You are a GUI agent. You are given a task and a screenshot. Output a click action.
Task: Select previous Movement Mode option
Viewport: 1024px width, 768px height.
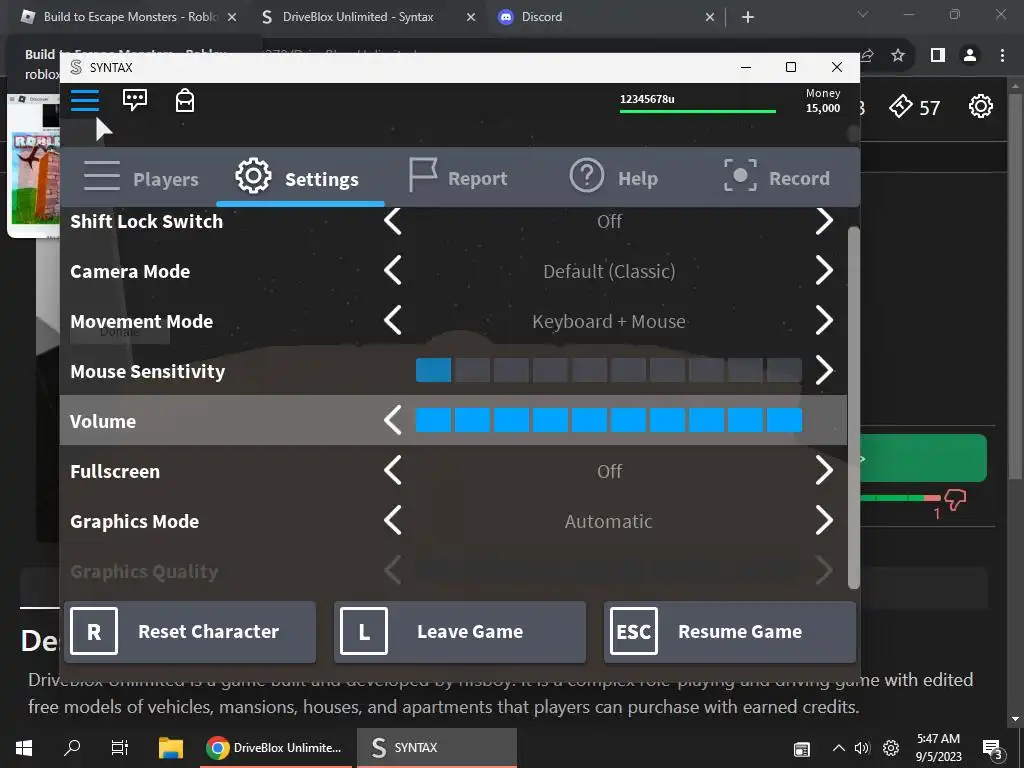[392, 321]
